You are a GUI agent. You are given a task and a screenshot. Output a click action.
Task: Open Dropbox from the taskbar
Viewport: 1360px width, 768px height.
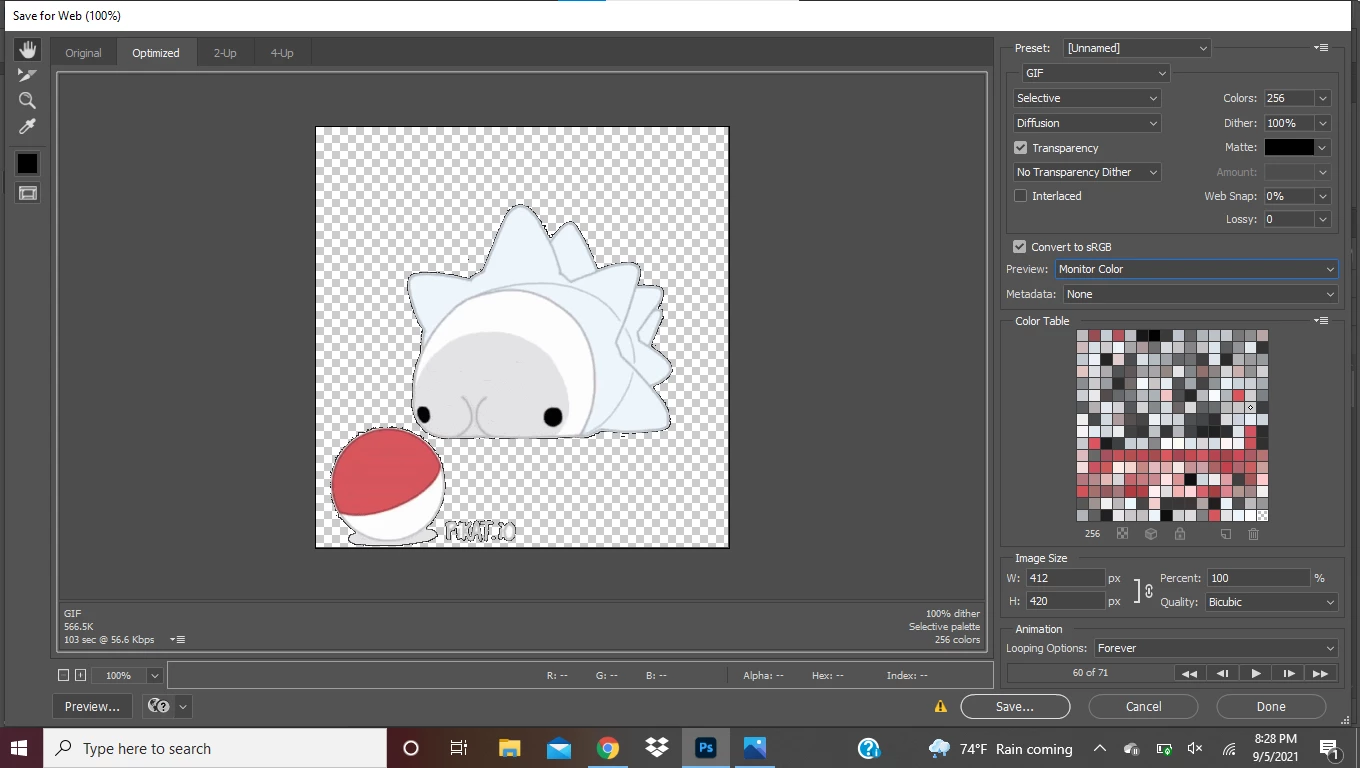click(657, 748)
